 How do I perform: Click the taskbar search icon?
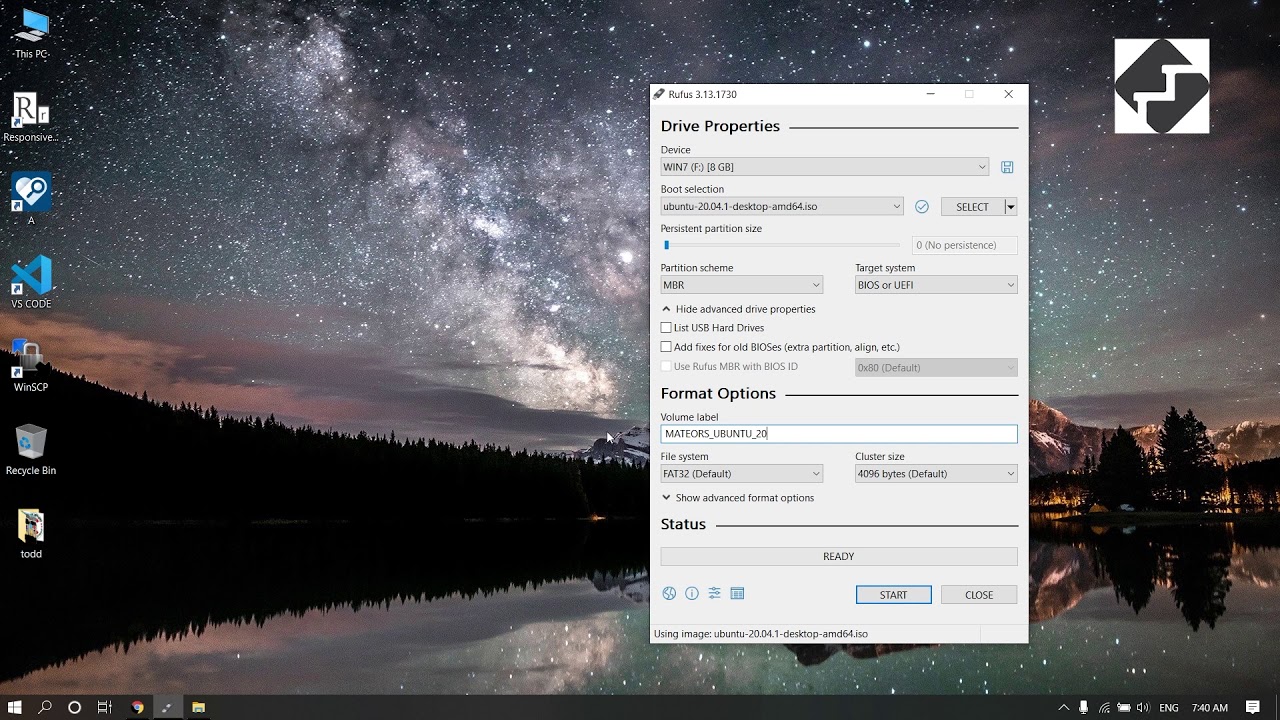[45, 707]
